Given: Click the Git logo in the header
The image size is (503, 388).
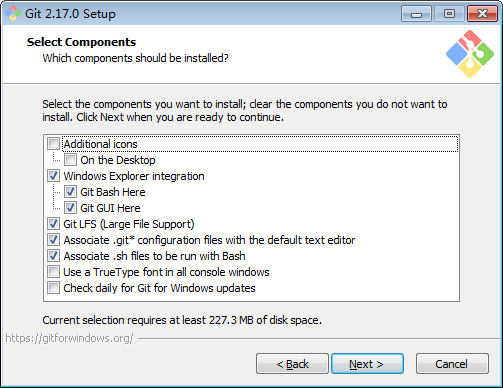Looking at the screenshot, I should click(x=470, y=54).
